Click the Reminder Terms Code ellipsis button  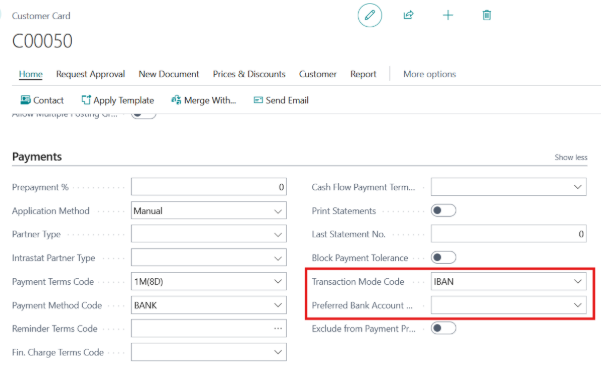[x=278, y=329]
